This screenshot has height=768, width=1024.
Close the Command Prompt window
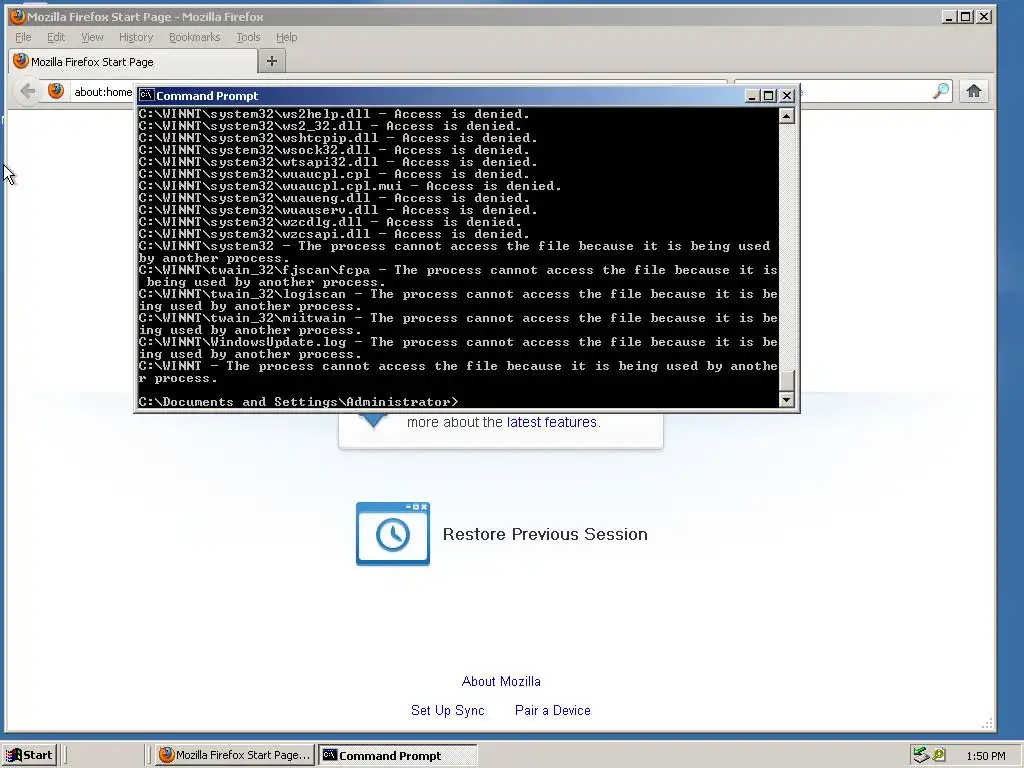(787, 95)
